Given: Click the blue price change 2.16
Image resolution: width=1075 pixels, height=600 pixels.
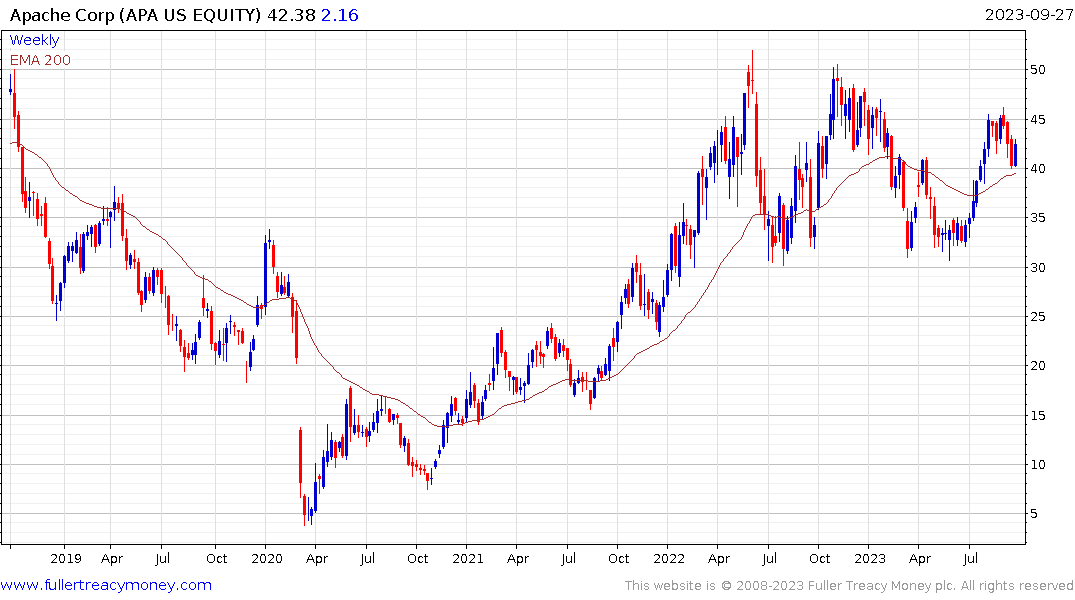Looking at the screenshot, I should 339,15.
